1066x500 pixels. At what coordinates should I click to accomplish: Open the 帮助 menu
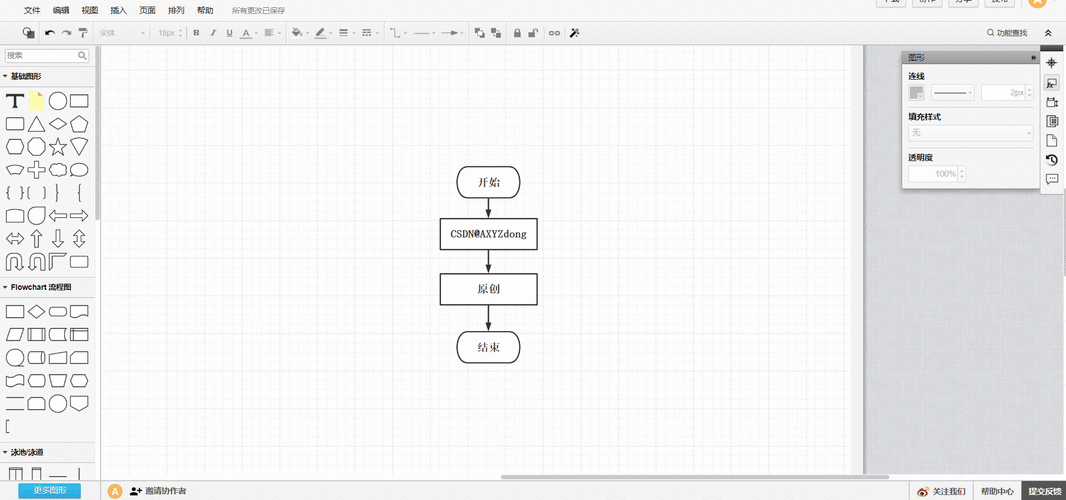(x=205, y=10)
